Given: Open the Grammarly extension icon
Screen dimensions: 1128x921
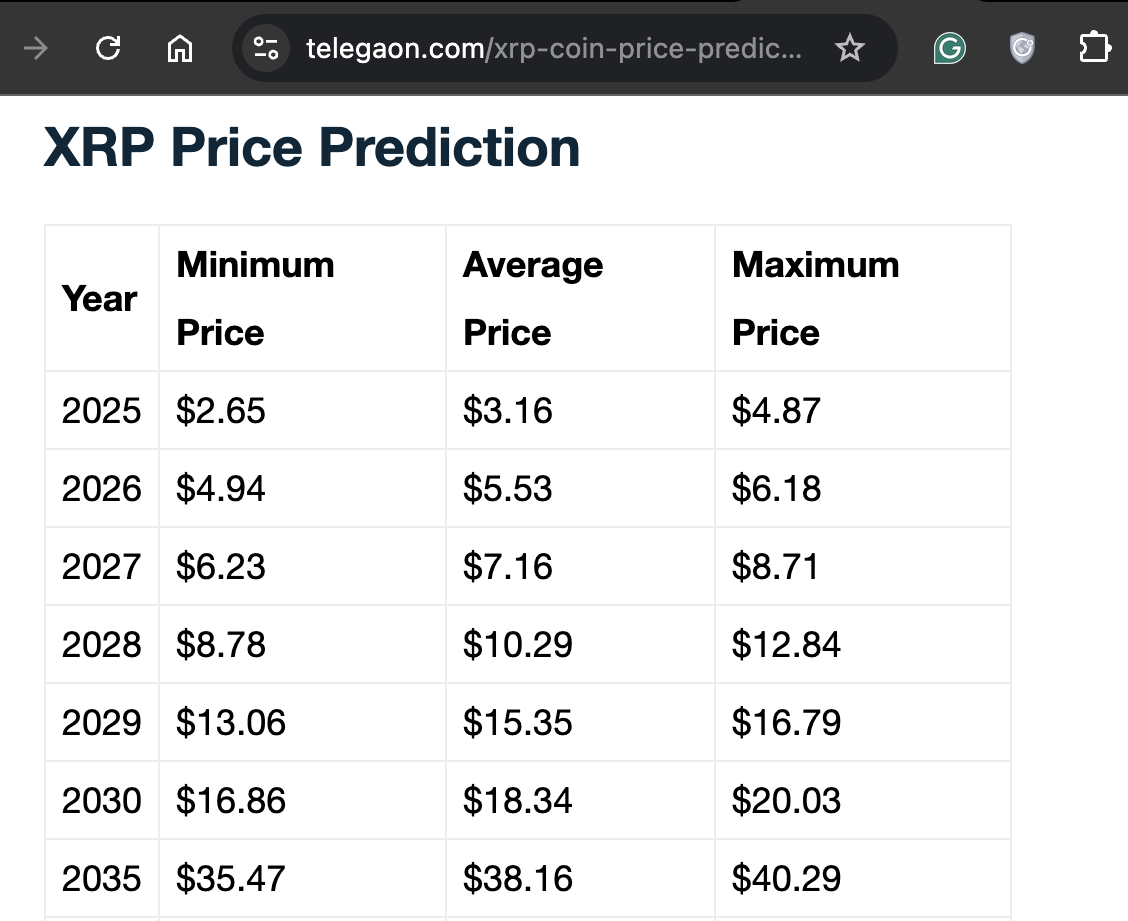Looking at the screenshot, I should click(x=950, y=48).
